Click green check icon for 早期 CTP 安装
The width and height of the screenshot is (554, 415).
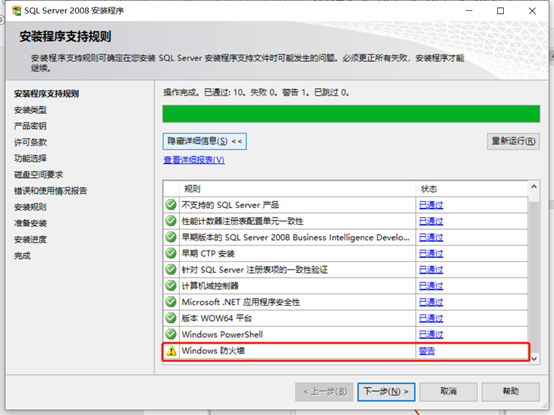click(x=171, y=253)
